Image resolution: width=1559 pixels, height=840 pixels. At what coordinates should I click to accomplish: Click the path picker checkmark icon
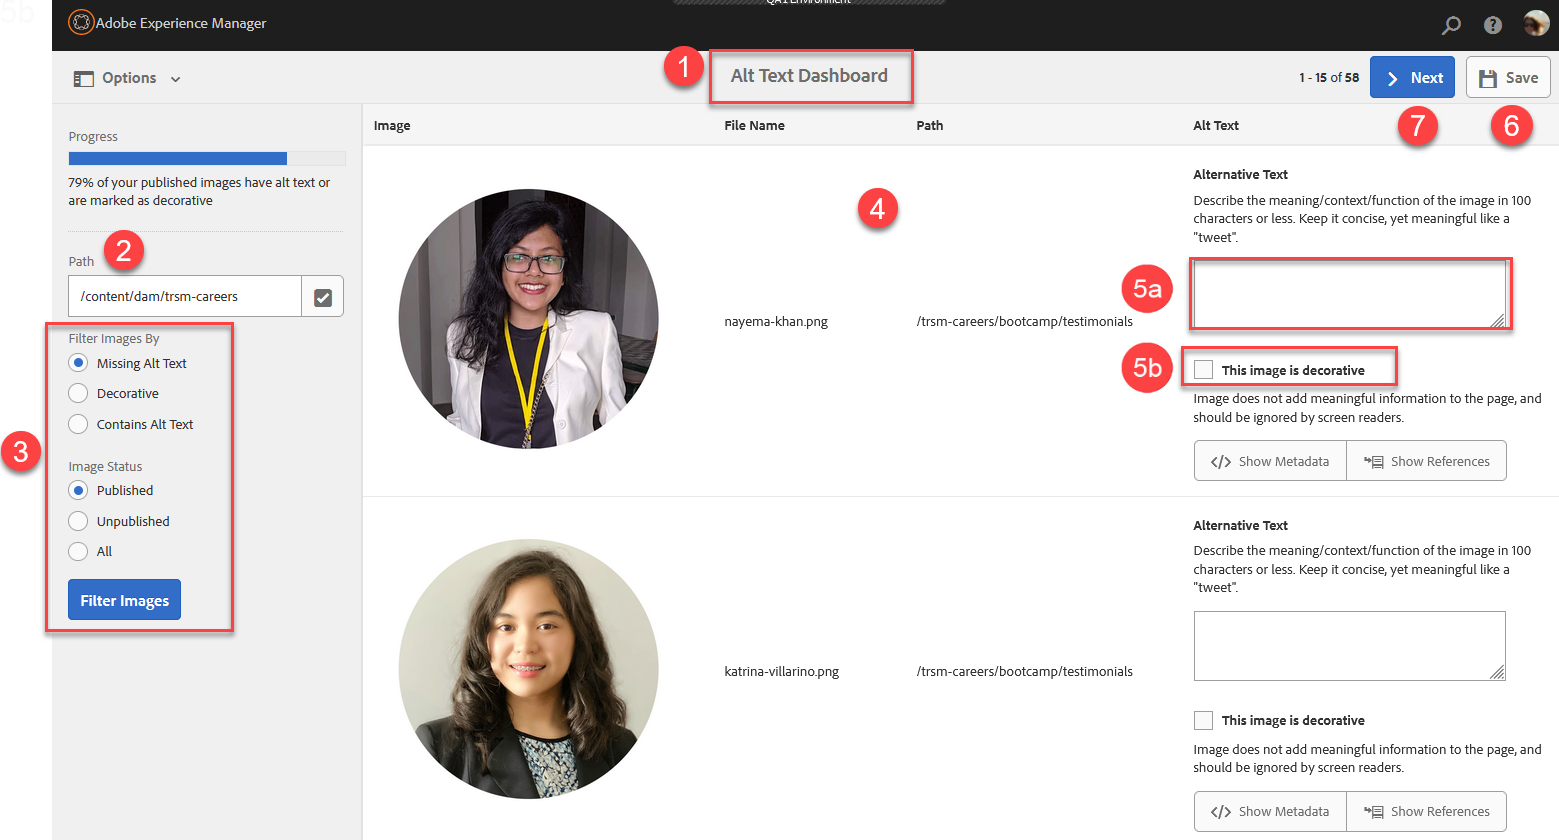323,297
